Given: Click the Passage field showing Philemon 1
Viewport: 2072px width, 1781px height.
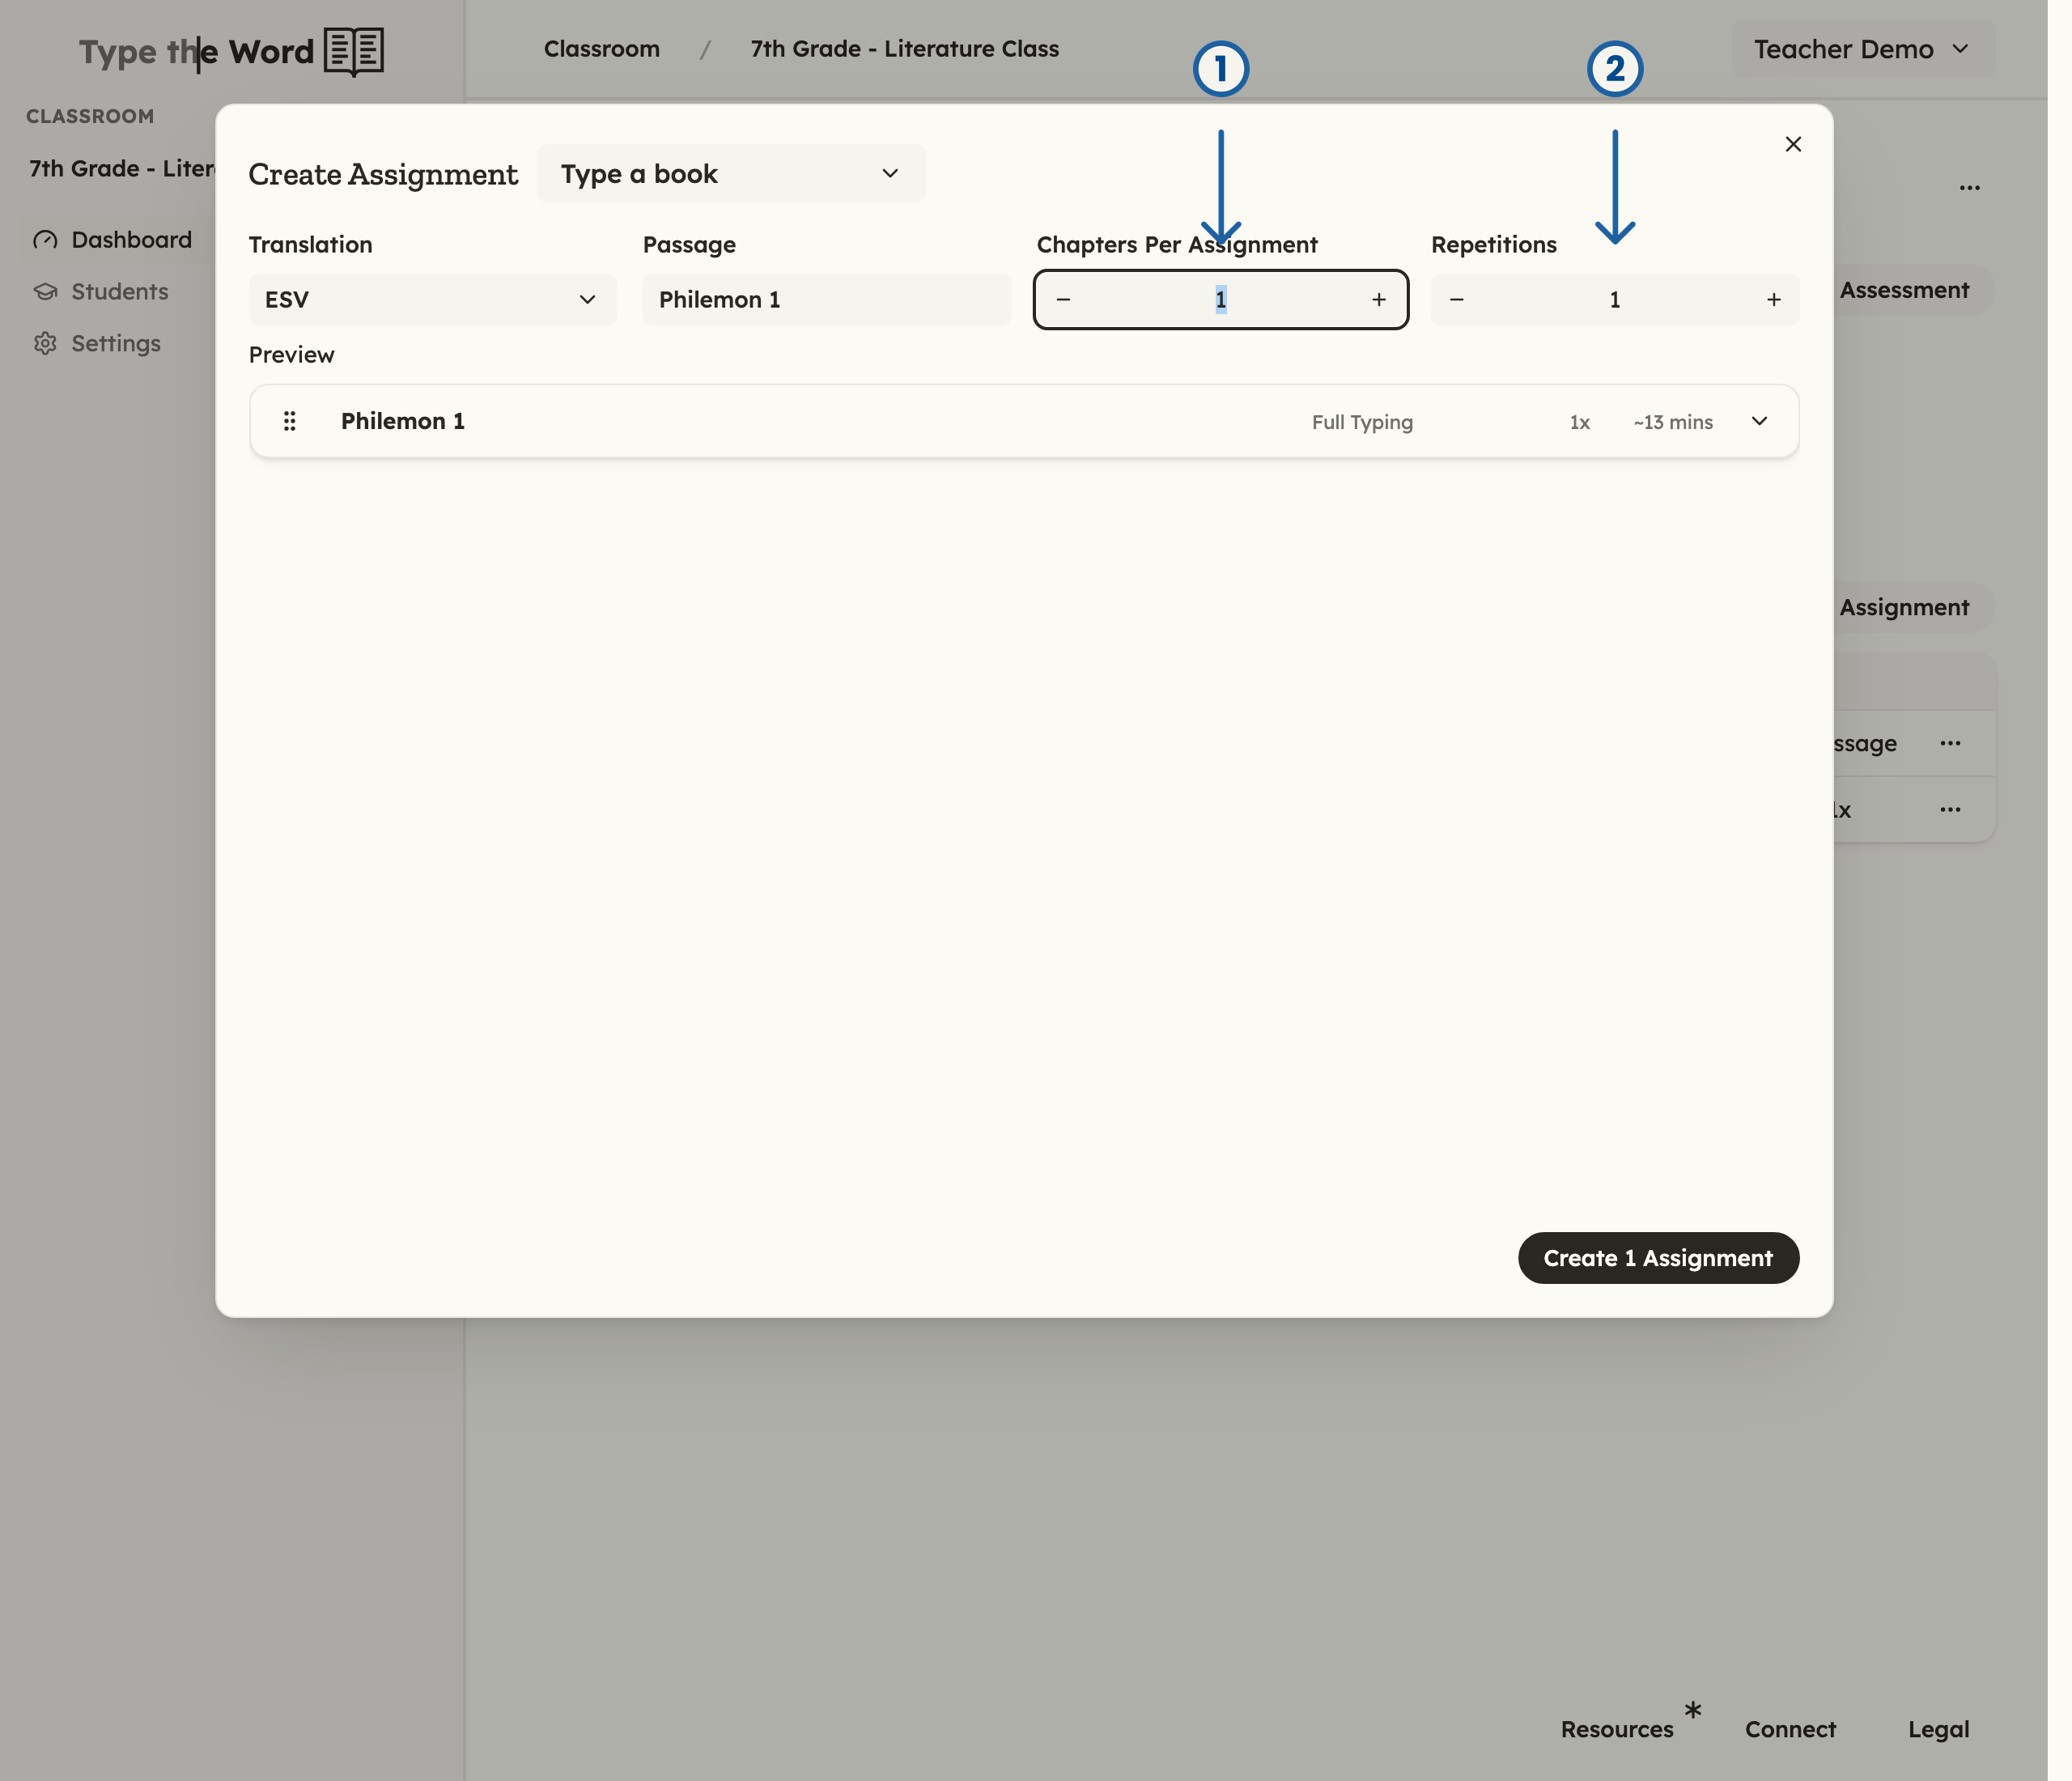Looking at the screenshot, I should click(x=826, y=300).
